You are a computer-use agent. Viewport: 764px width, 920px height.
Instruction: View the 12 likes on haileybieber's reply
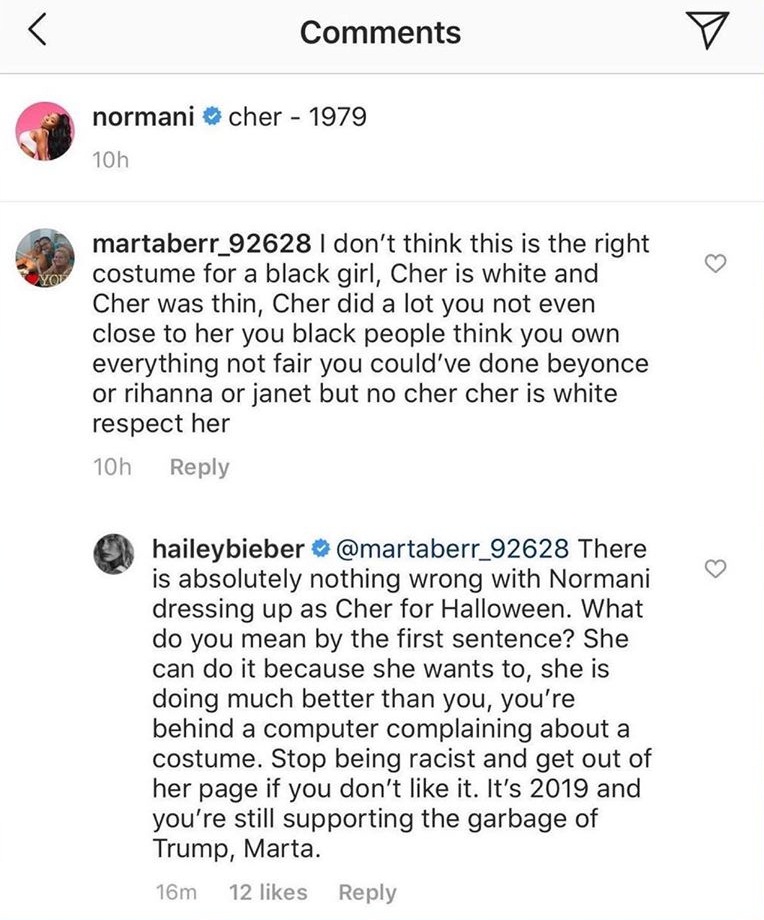point(268,892)
